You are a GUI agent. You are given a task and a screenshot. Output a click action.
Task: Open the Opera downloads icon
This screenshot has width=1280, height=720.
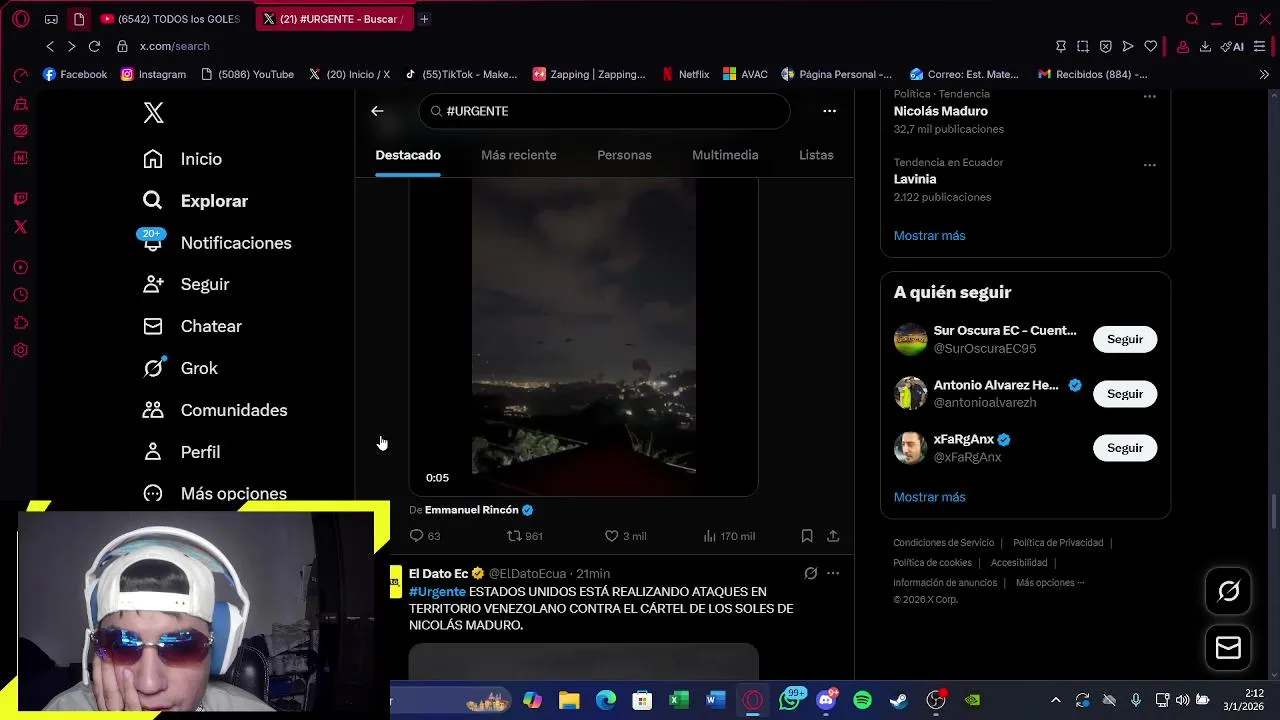(1205, 46)
